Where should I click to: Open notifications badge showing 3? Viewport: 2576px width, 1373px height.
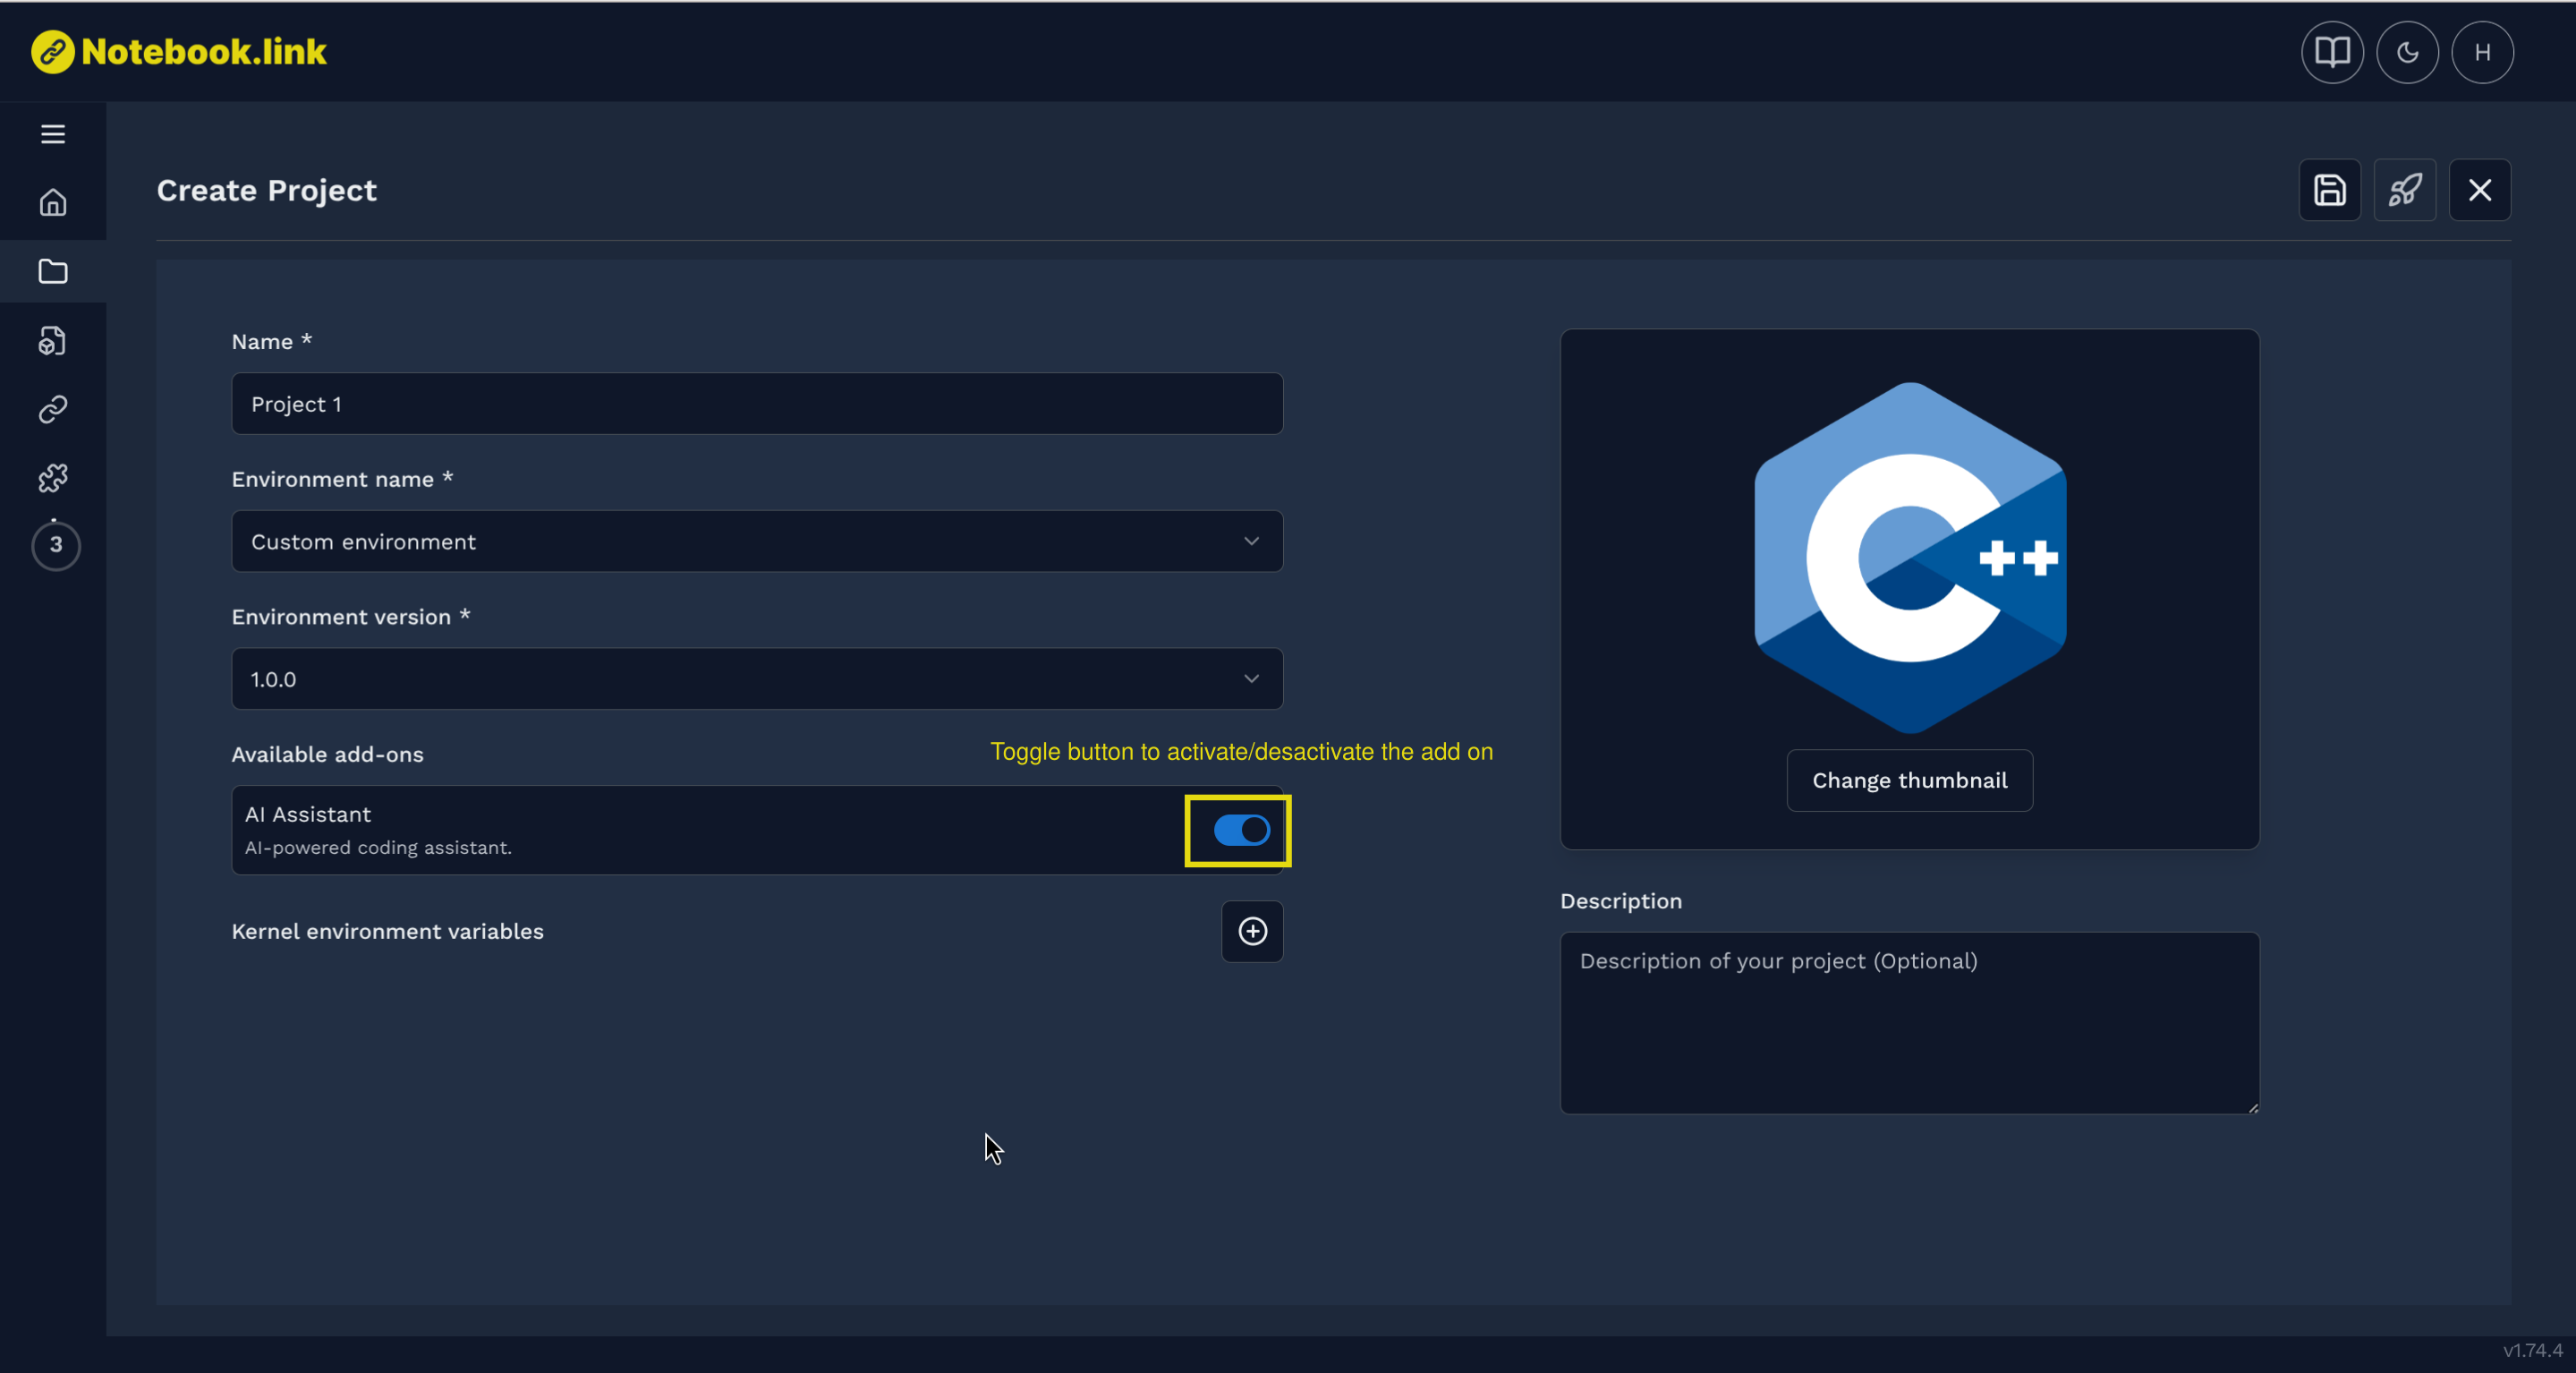(x=56, y=546)
